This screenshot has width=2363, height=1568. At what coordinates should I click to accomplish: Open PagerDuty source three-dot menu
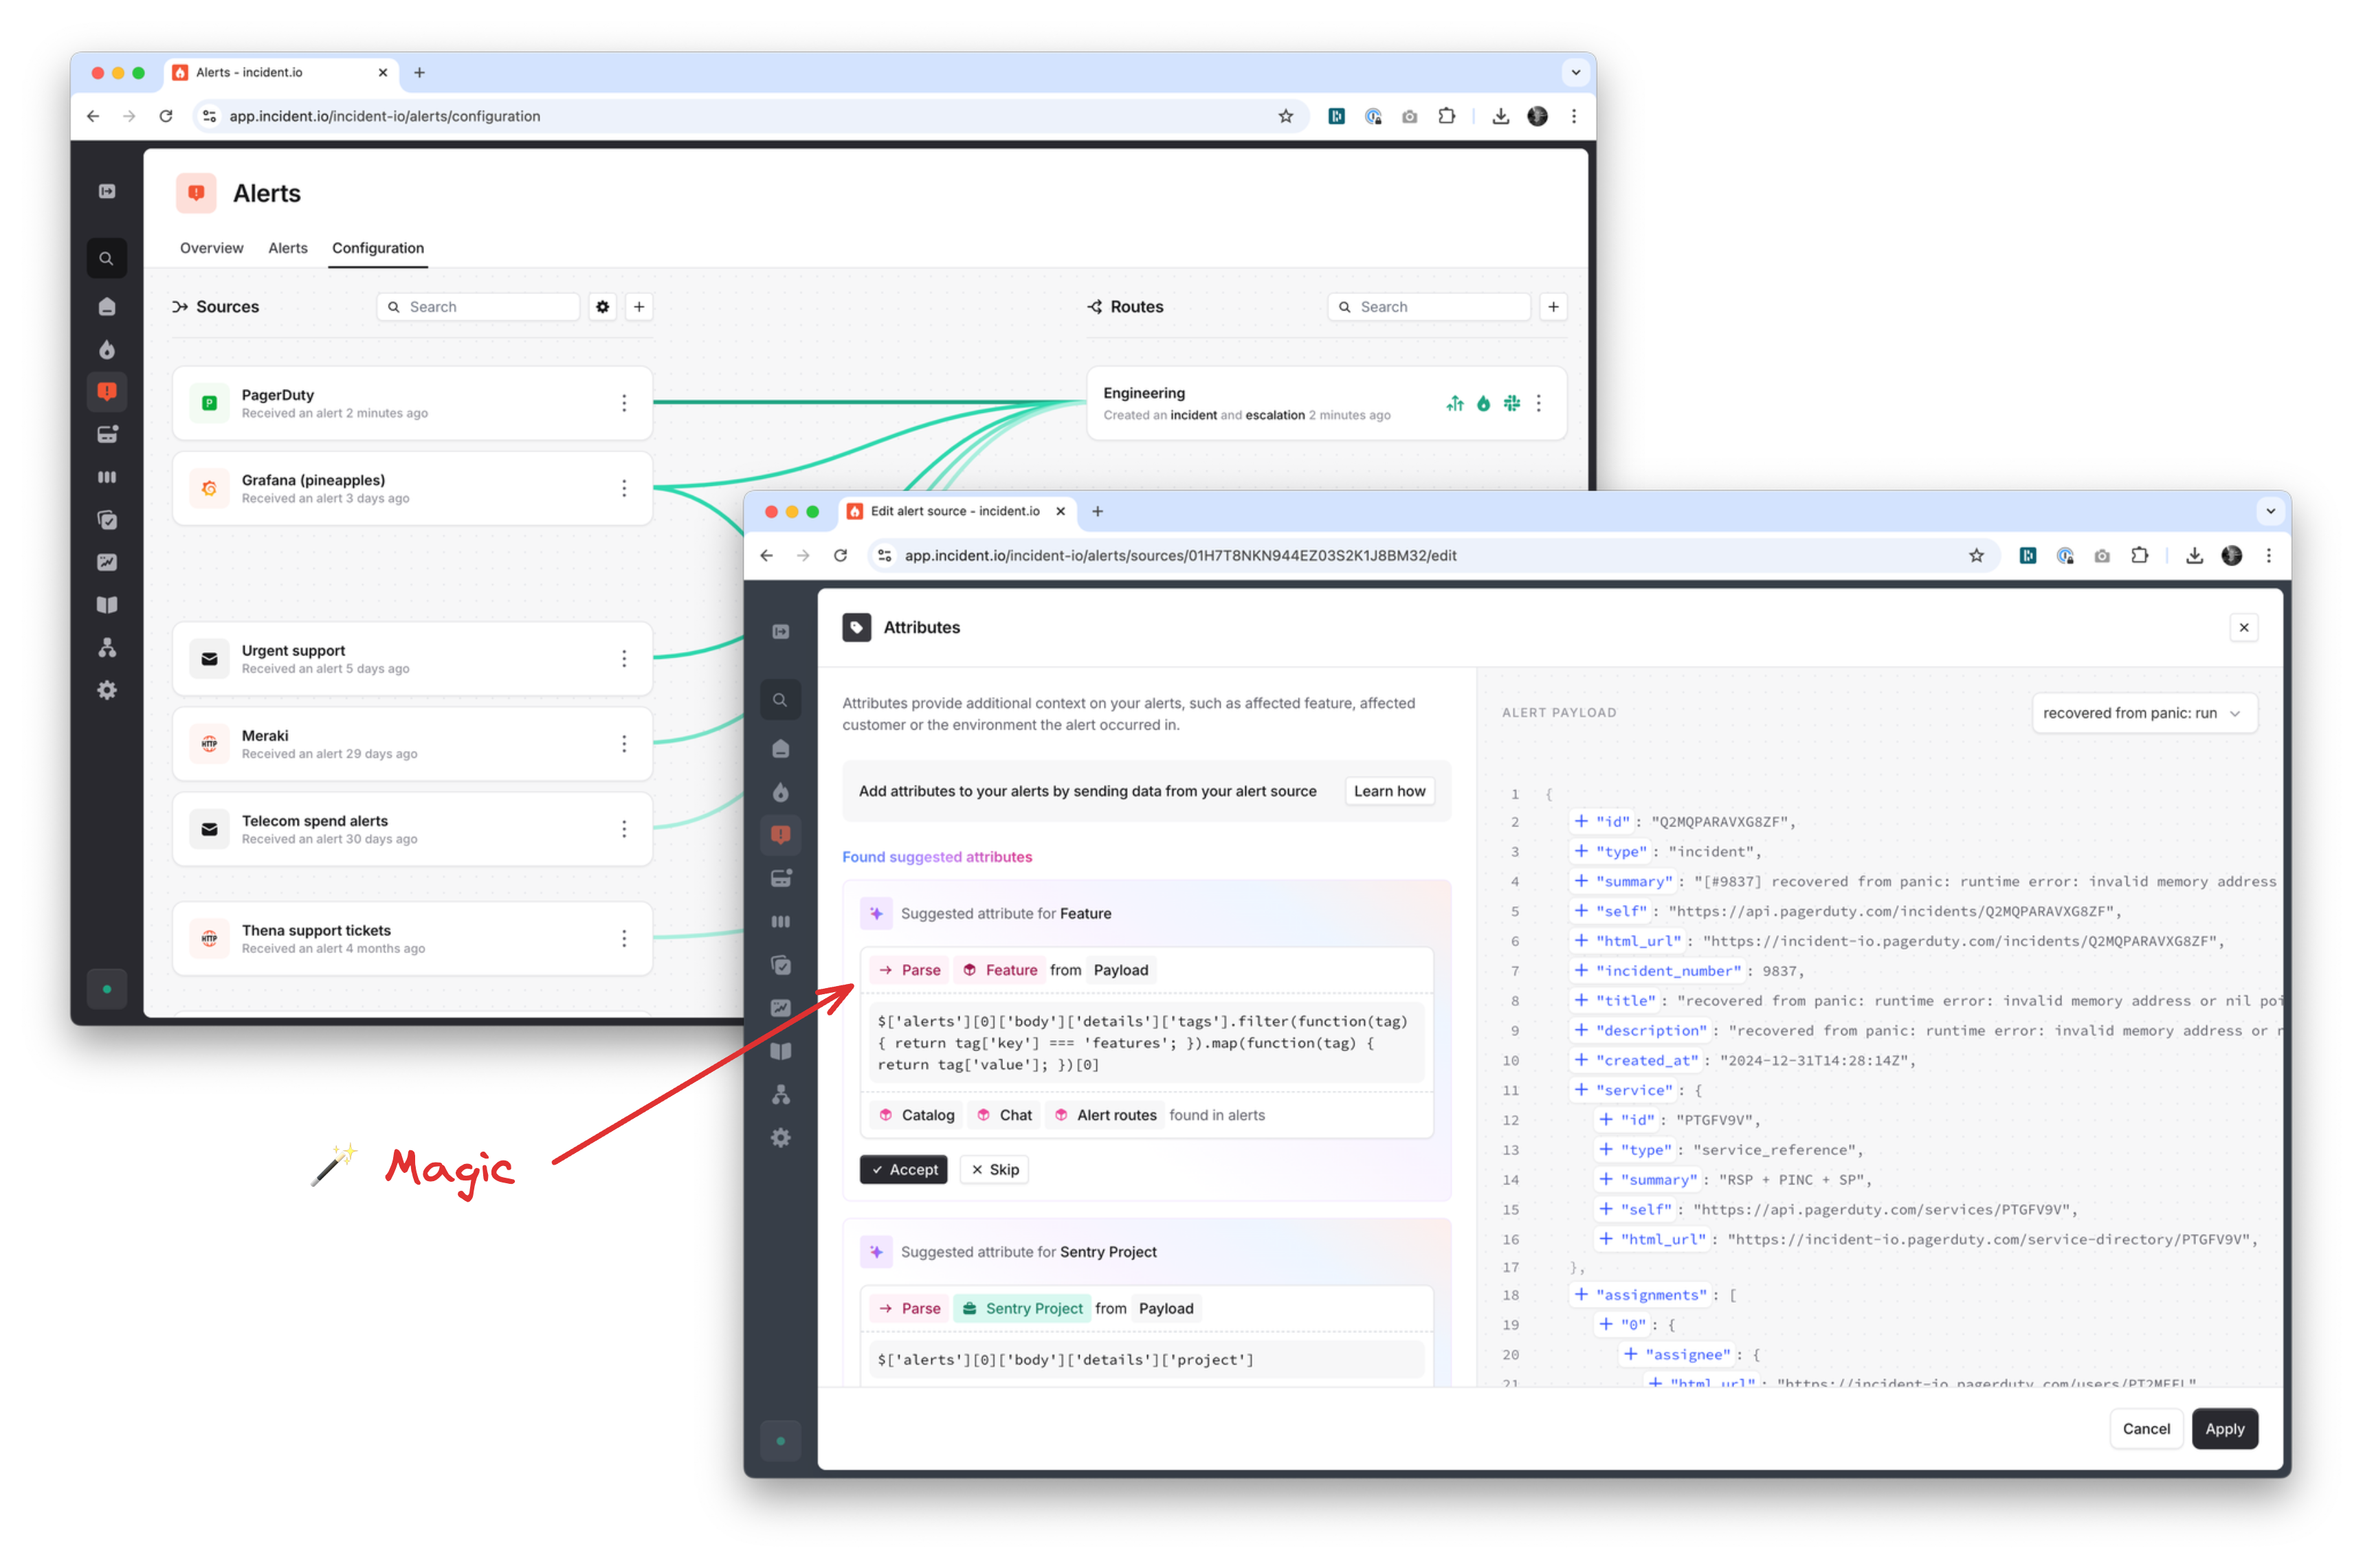tap(624, 403)
